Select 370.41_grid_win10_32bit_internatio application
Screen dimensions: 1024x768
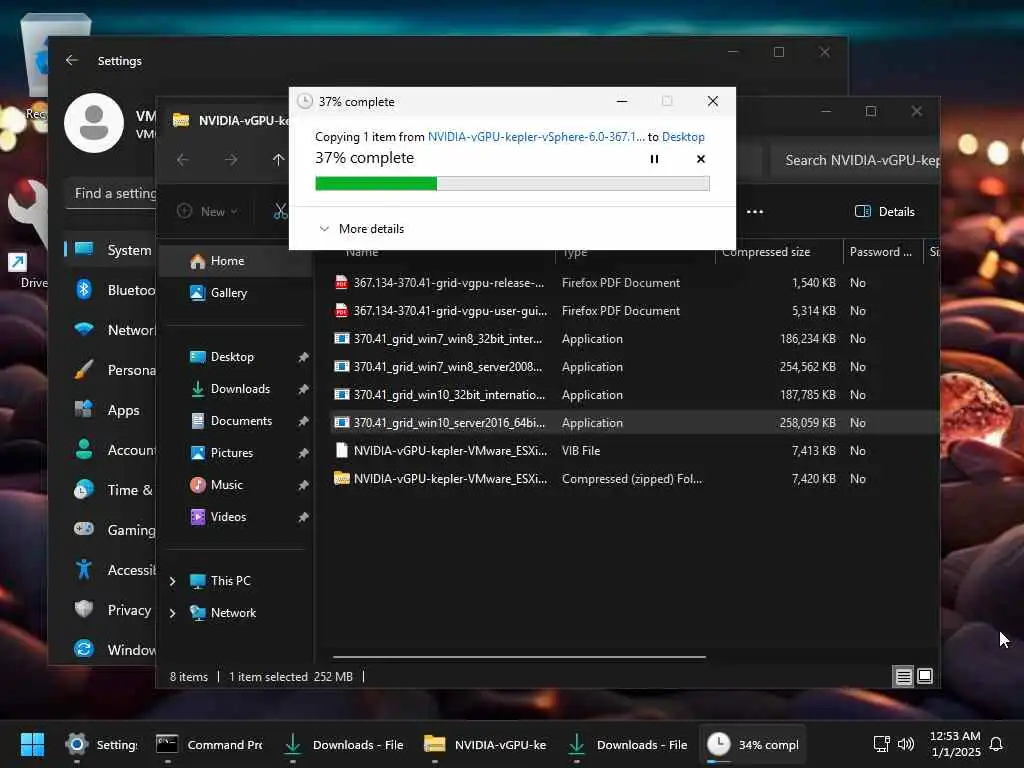pos(633,395)
